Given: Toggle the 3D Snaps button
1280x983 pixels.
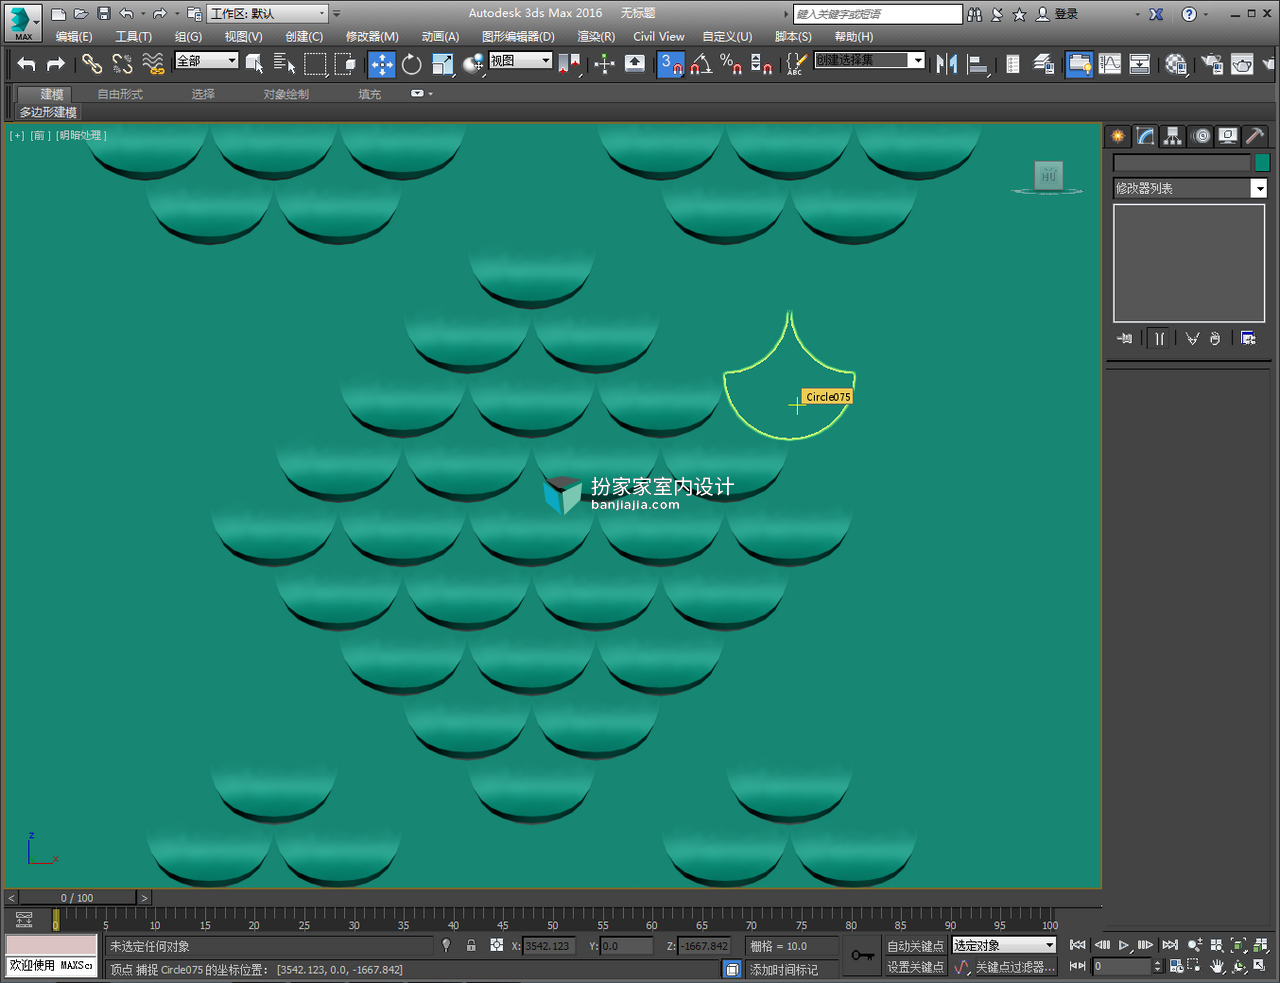Looking at the screenshot, I should 671,64.
